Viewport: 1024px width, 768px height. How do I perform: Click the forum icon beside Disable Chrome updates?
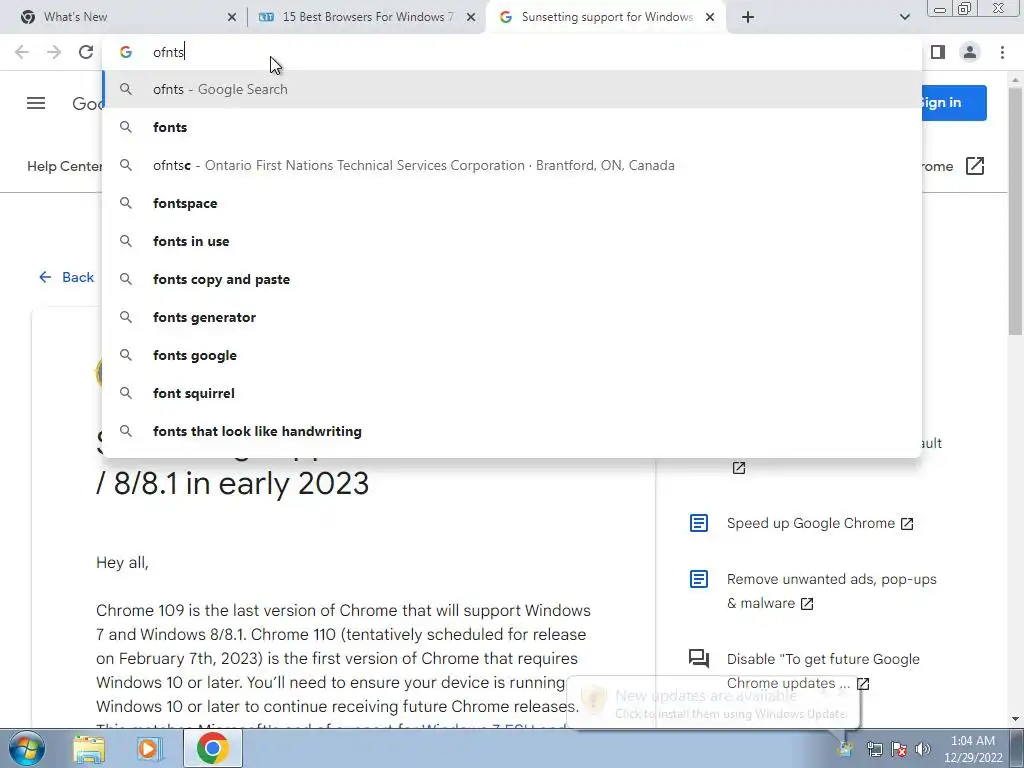[x=699, y=658]
